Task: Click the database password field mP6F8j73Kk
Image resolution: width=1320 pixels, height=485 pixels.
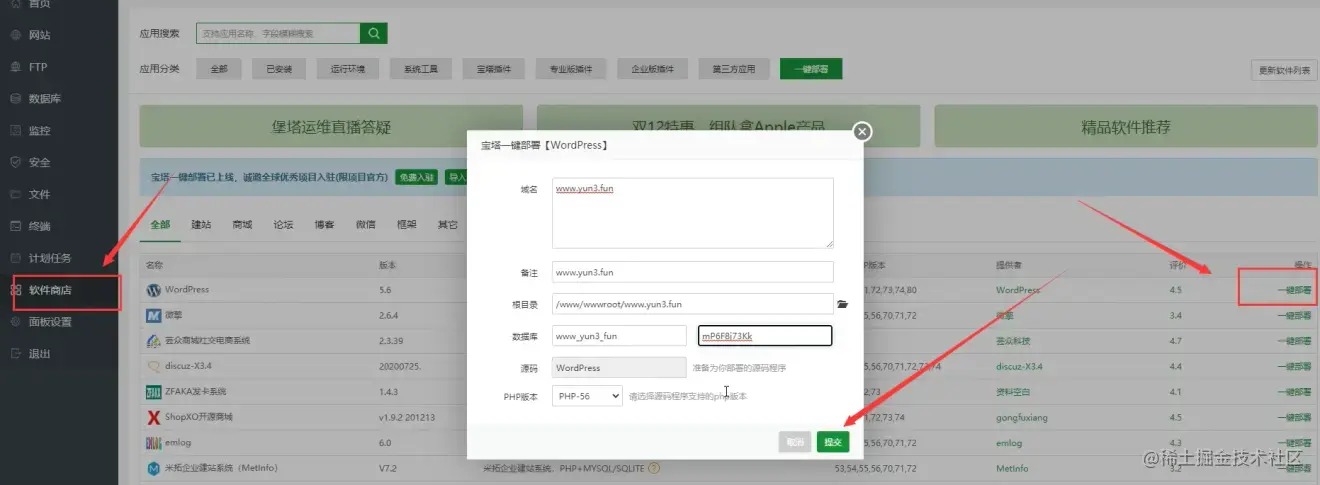Action: click(x=765, y=336)
